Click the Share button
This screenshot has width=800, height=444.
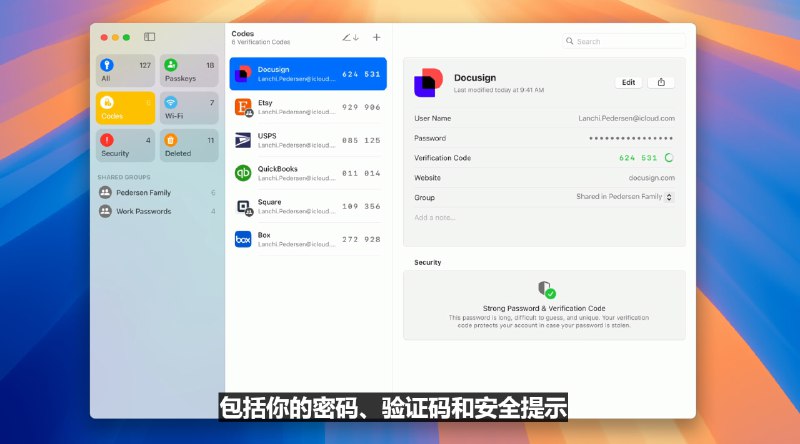(661, 82)
